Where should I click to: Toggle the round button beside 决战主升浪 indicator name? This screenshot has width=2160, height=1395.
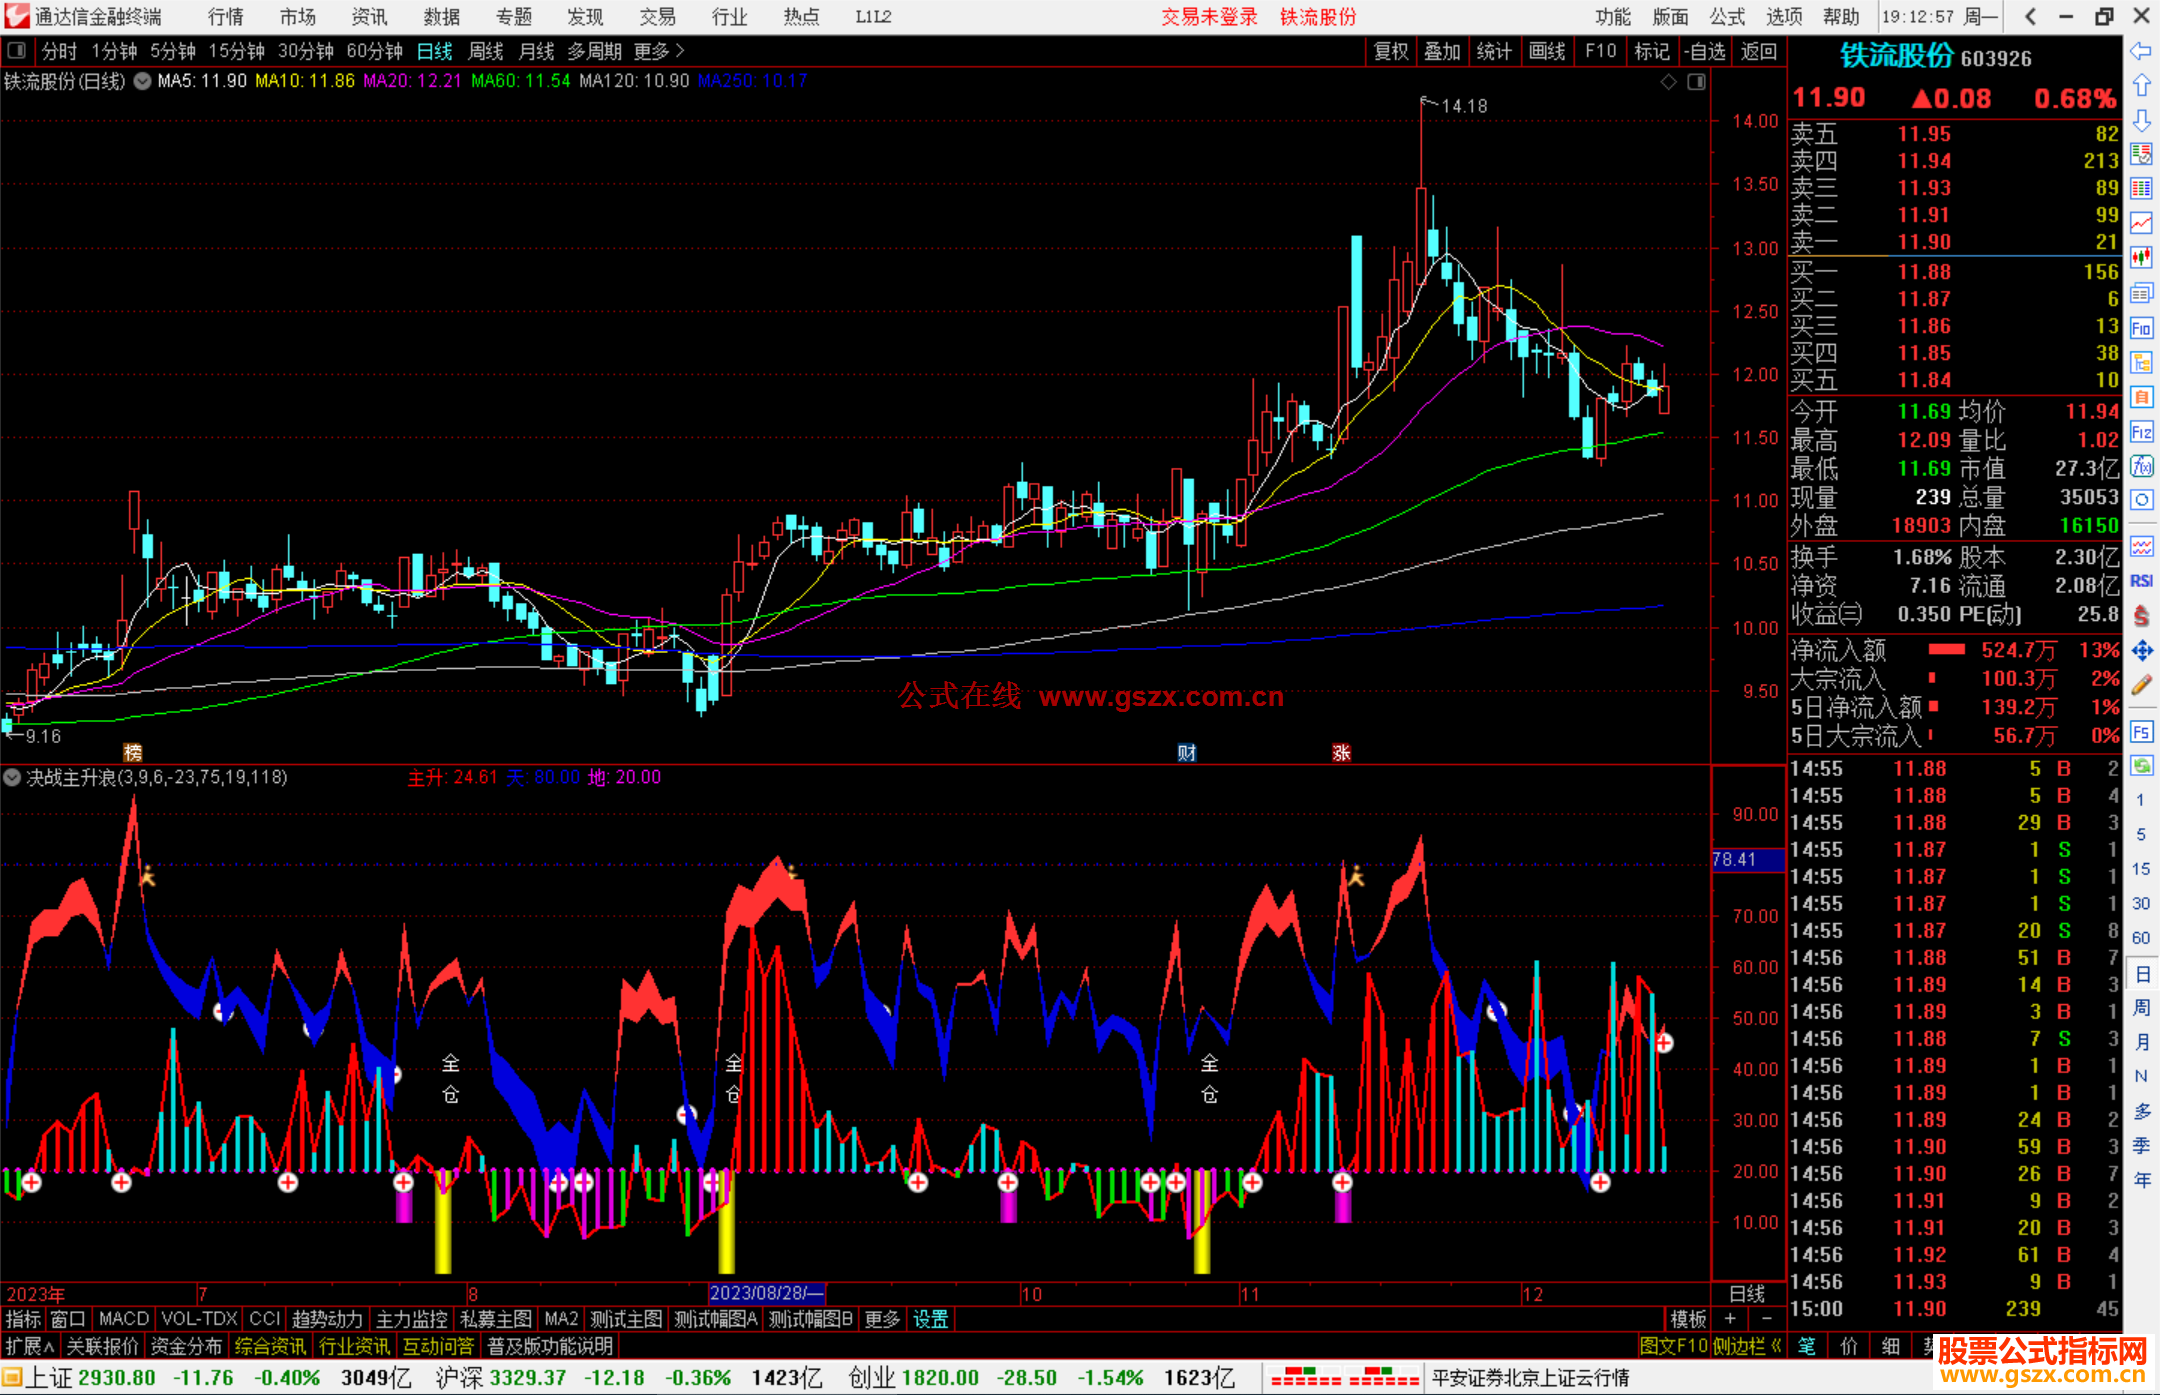12,777
